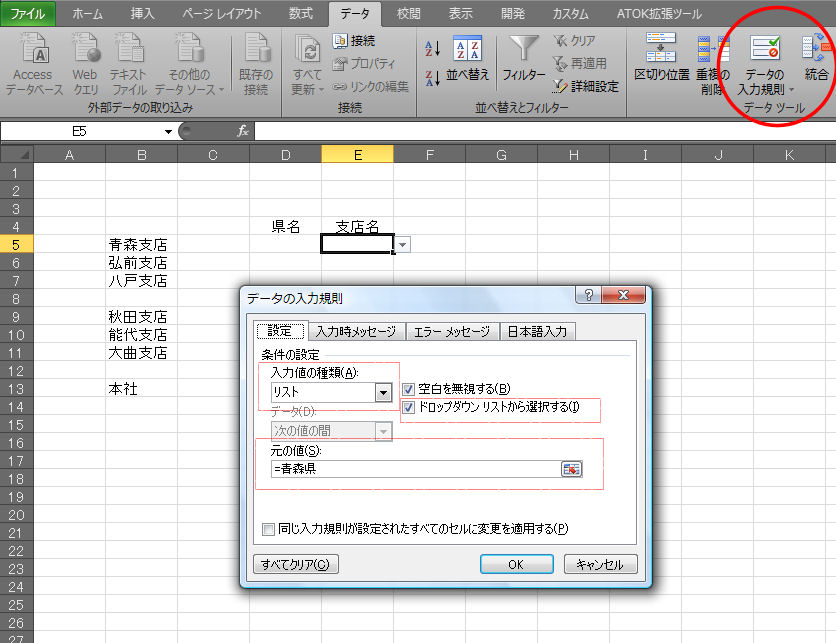
Task: Click the プロパティ properties button
Action: (364, 63)
